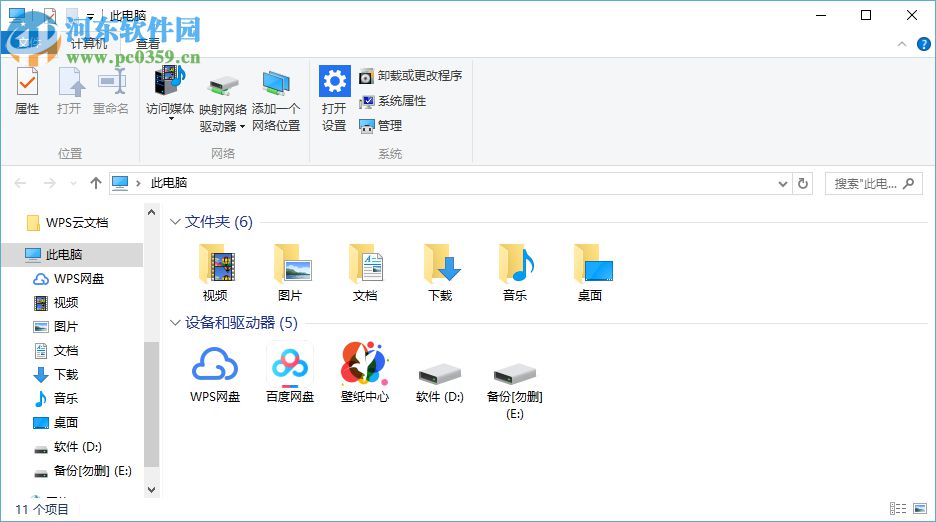Image resolution: width=936 pixels, height=522 pixels.
Task: Click the 11 个项目 status text
Action: [x=42, y=509]
